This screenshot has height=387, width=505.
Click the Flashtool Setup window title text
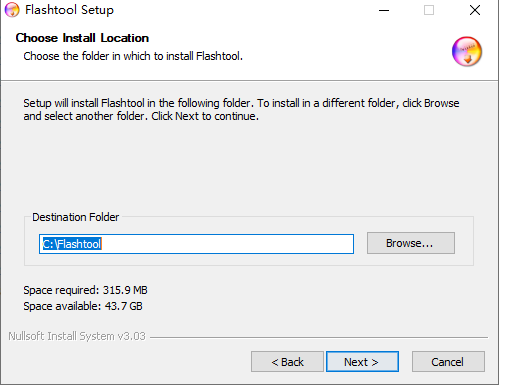click(x=69, y=10)
